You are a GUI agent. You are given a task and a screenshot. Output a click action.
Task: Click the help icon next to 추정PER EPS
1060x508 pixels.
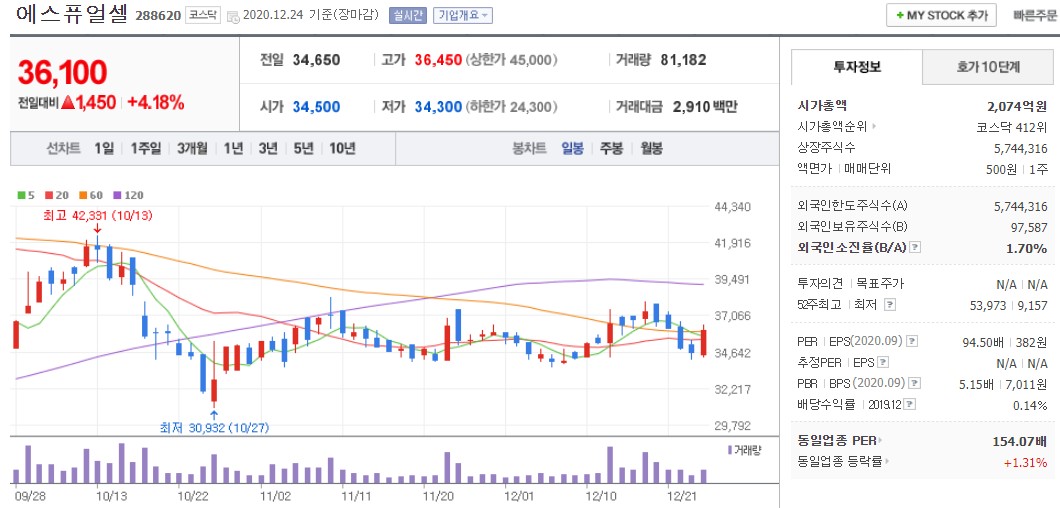[883, 362]
